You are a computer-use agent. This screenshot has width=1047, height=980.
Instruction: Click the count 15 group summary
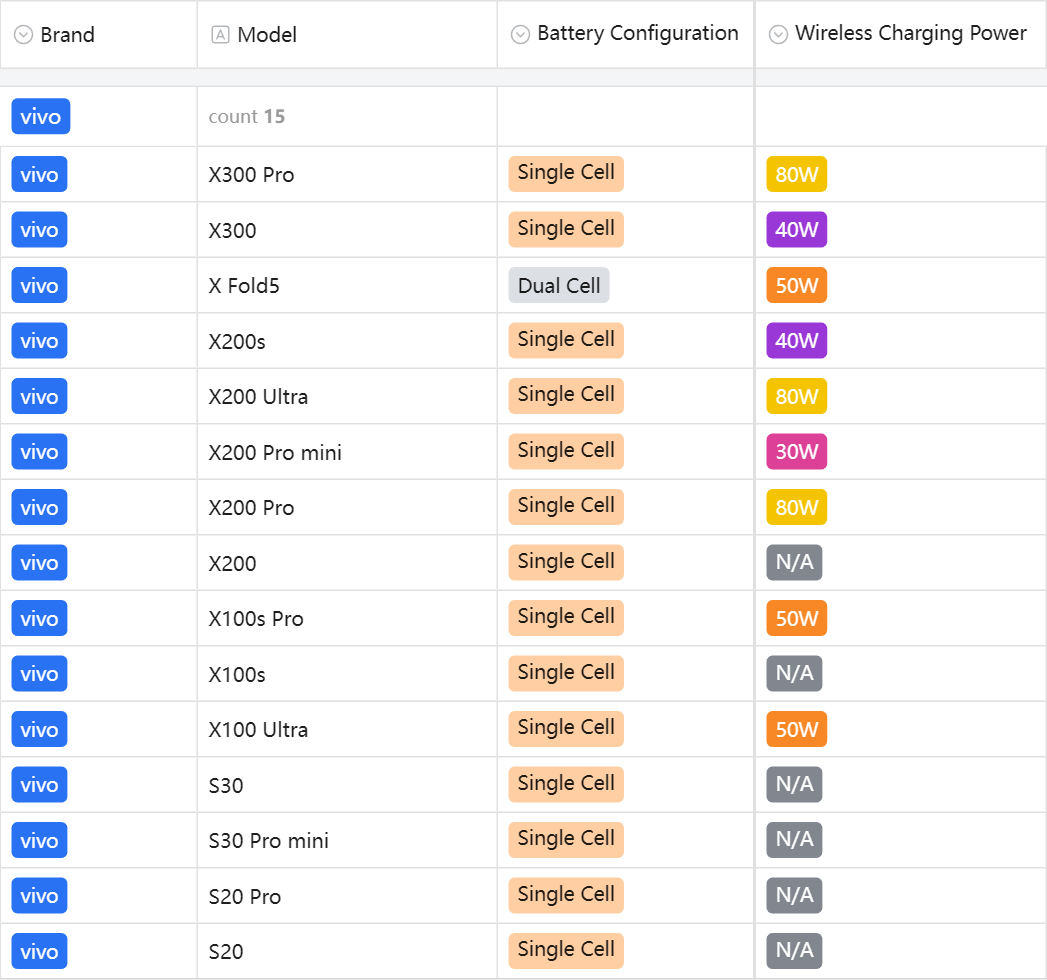(x=246, y=117)
